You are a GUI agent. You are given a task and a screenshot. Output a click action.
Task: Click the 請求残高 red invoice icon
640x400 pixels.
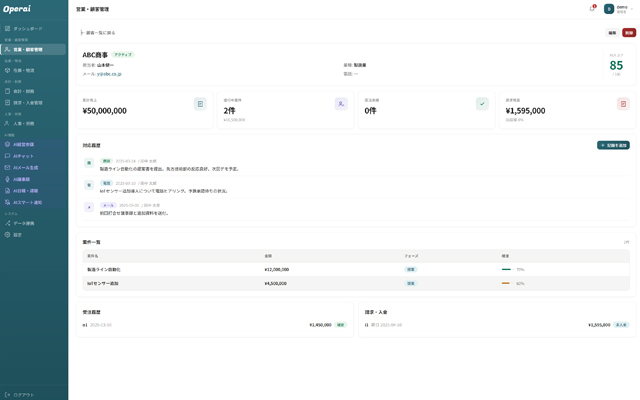pyautogui.click(x=623, y=104)
